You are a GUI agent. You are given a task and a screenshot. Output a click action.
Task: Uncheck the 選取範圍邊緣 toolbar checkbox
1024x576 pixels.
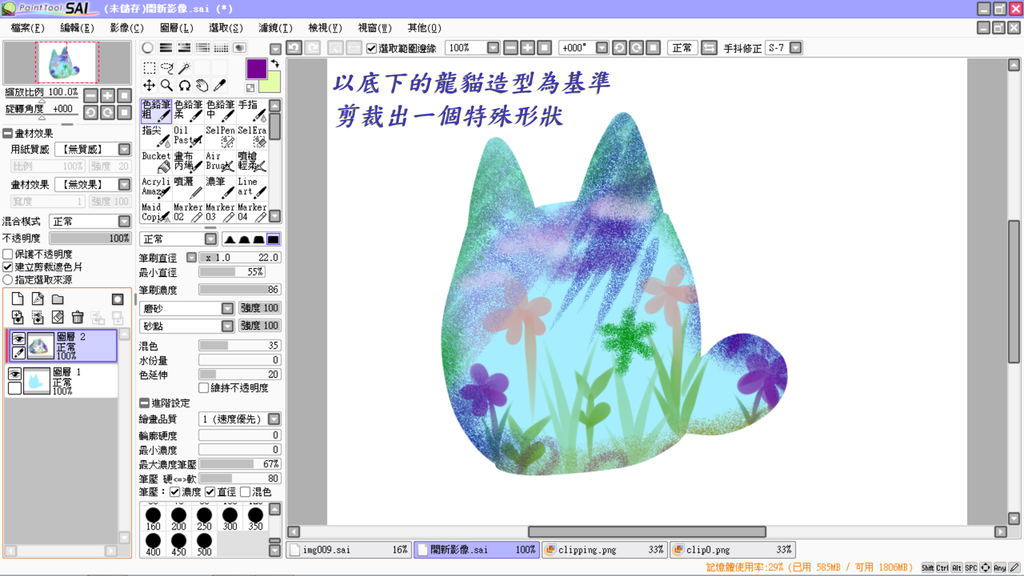pyautogui.click(x=370, y=47)
